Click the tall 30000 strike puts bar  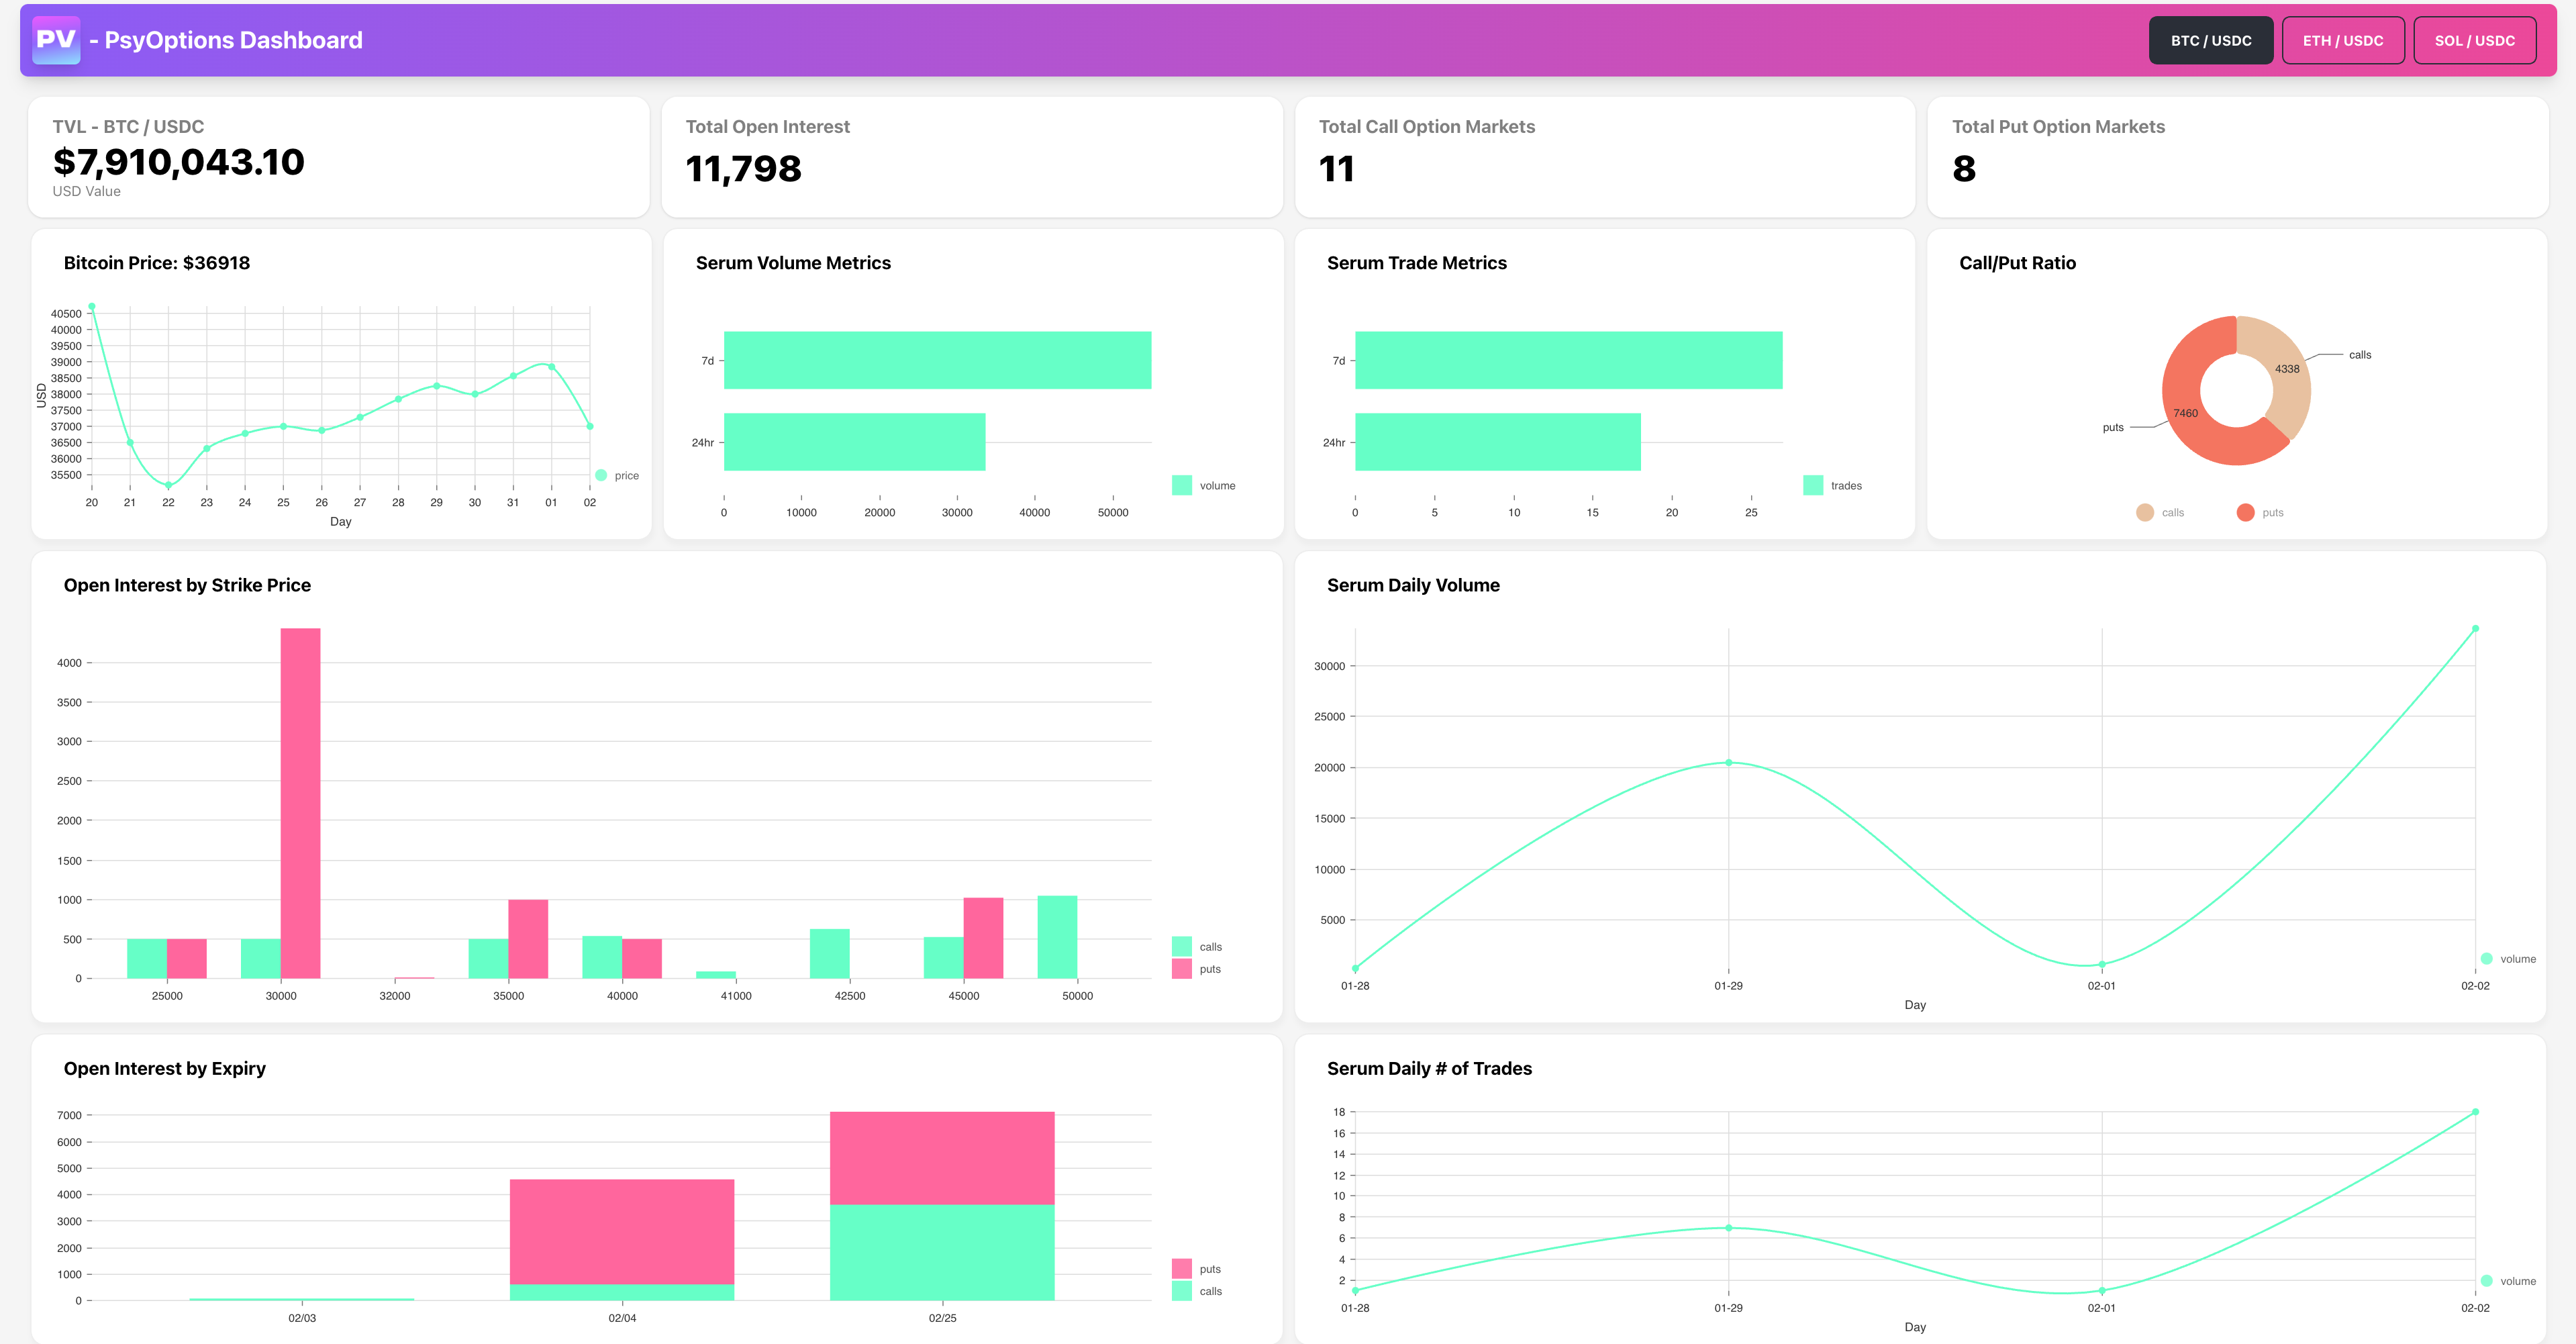click(x=300, y=800)
